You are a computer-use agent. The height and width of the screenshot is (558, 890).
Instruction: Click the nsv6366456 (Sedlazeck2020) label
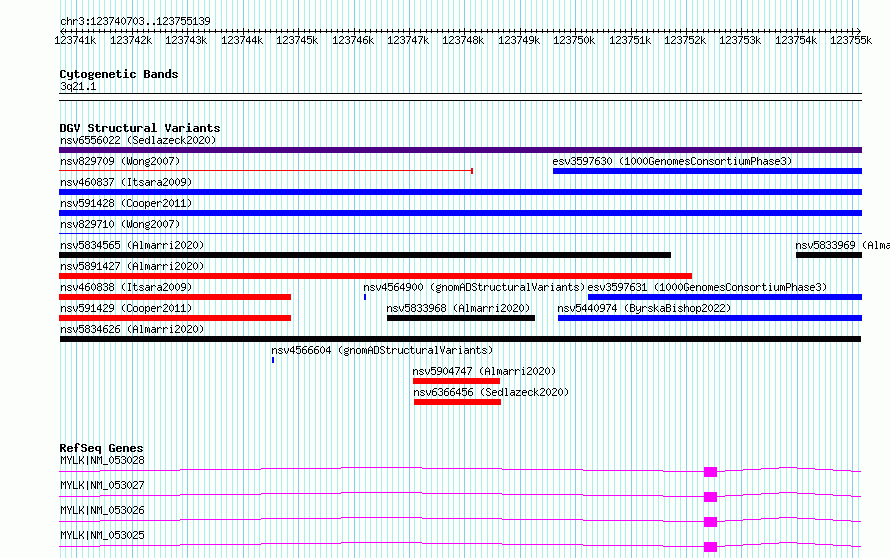(x=491, y=392)
